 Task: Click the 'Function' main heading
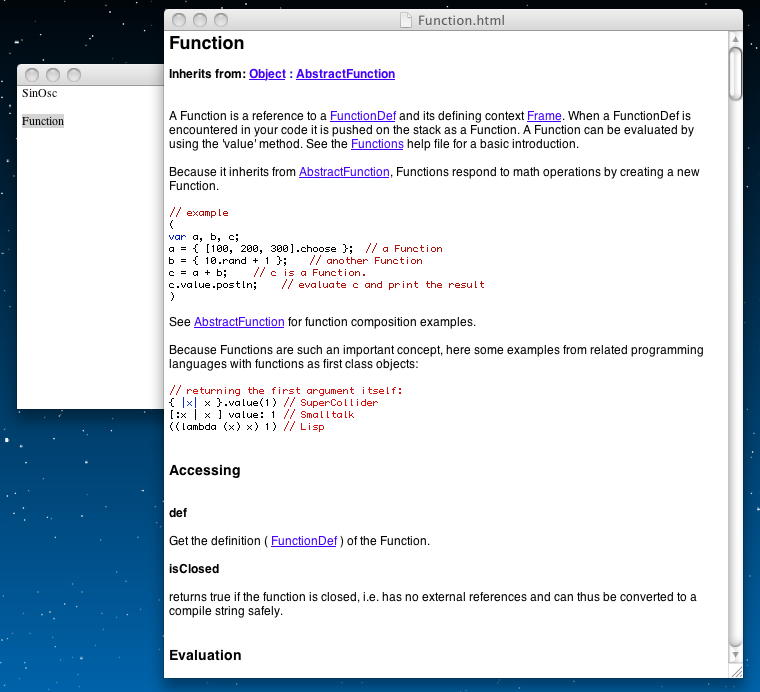click(x=206, y=43)
